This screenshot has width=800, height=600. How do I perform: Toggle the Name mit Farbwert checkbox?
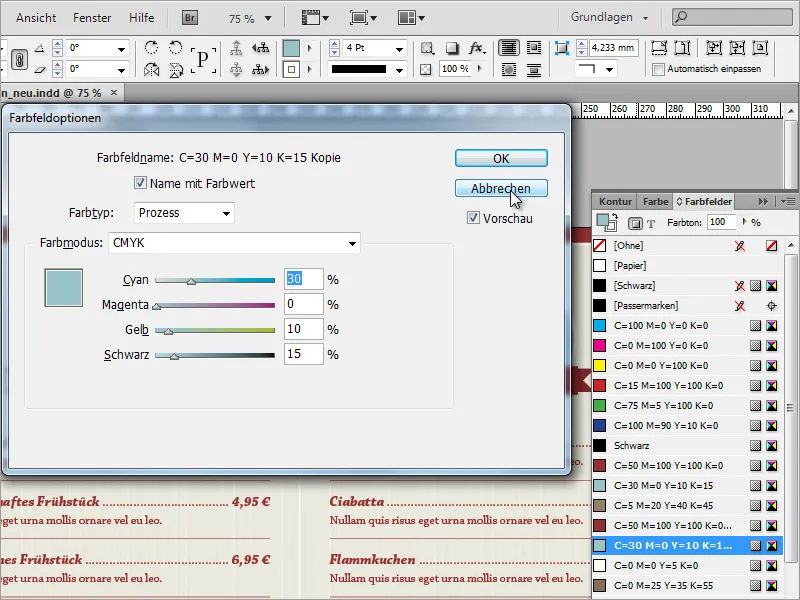click(x=140, y=183)
